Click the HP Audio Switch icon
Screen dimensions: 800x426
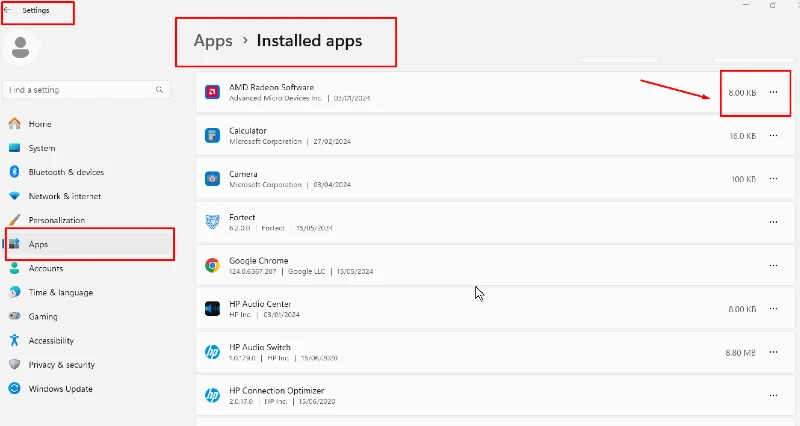point(212,352)
